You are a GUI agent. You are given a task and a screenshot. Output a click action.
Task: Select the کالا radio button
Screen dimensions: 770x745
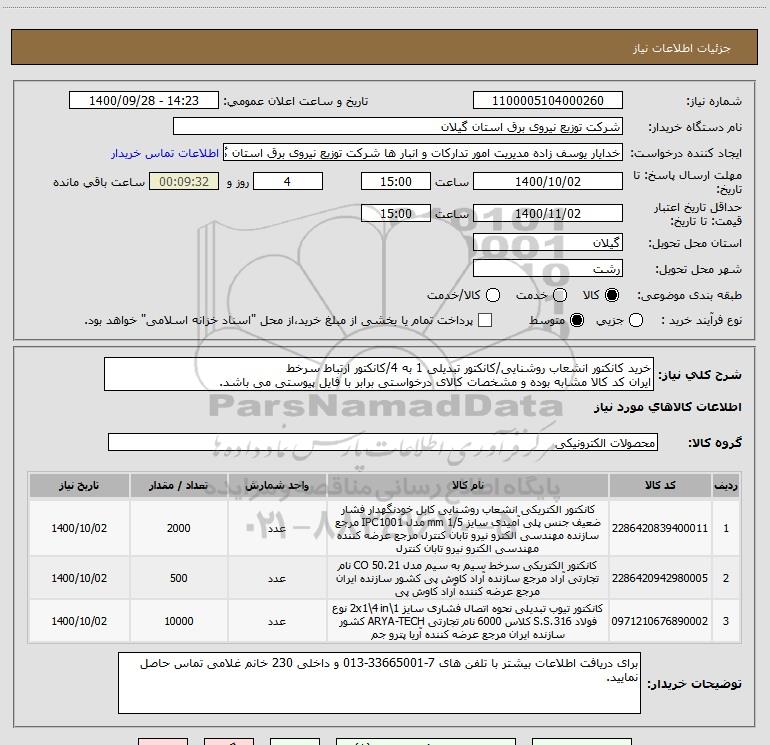click(612, 295)
